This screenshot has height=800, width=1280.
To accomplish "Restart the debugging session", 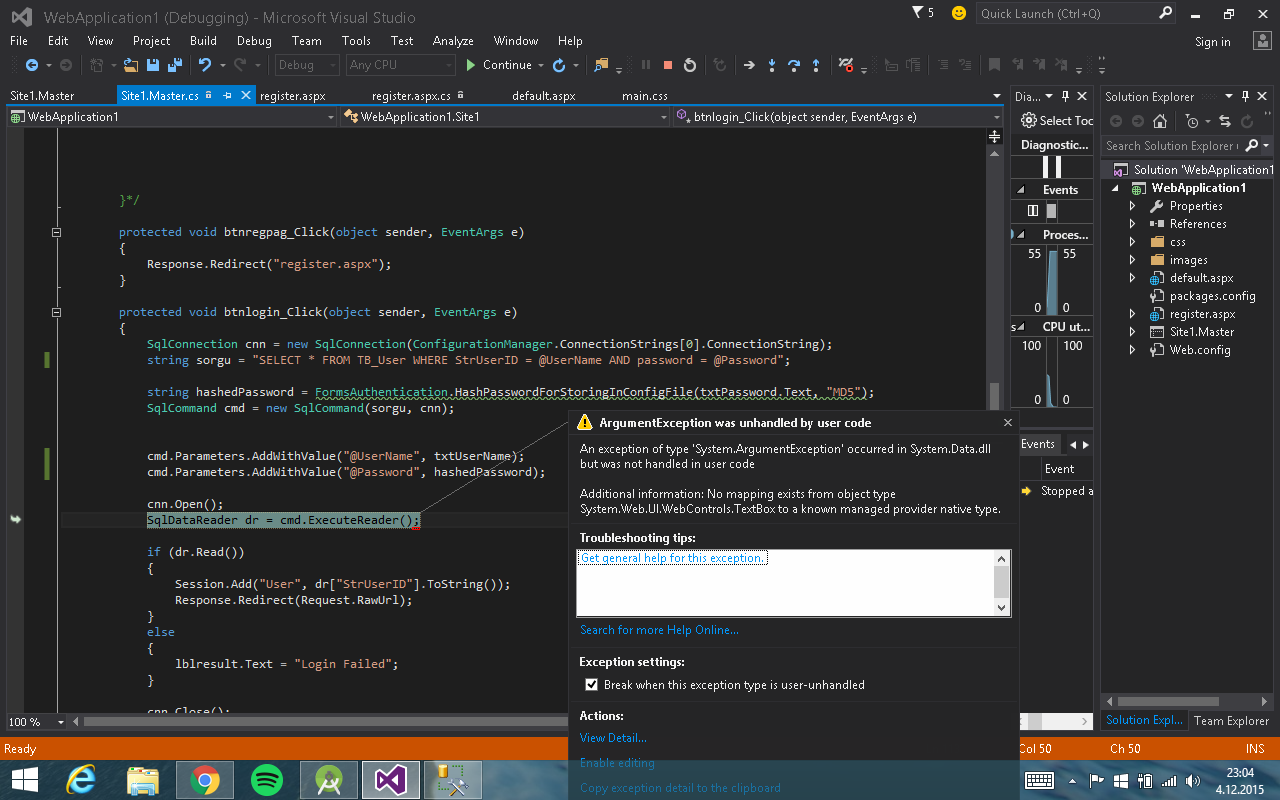I will point(689,65).
